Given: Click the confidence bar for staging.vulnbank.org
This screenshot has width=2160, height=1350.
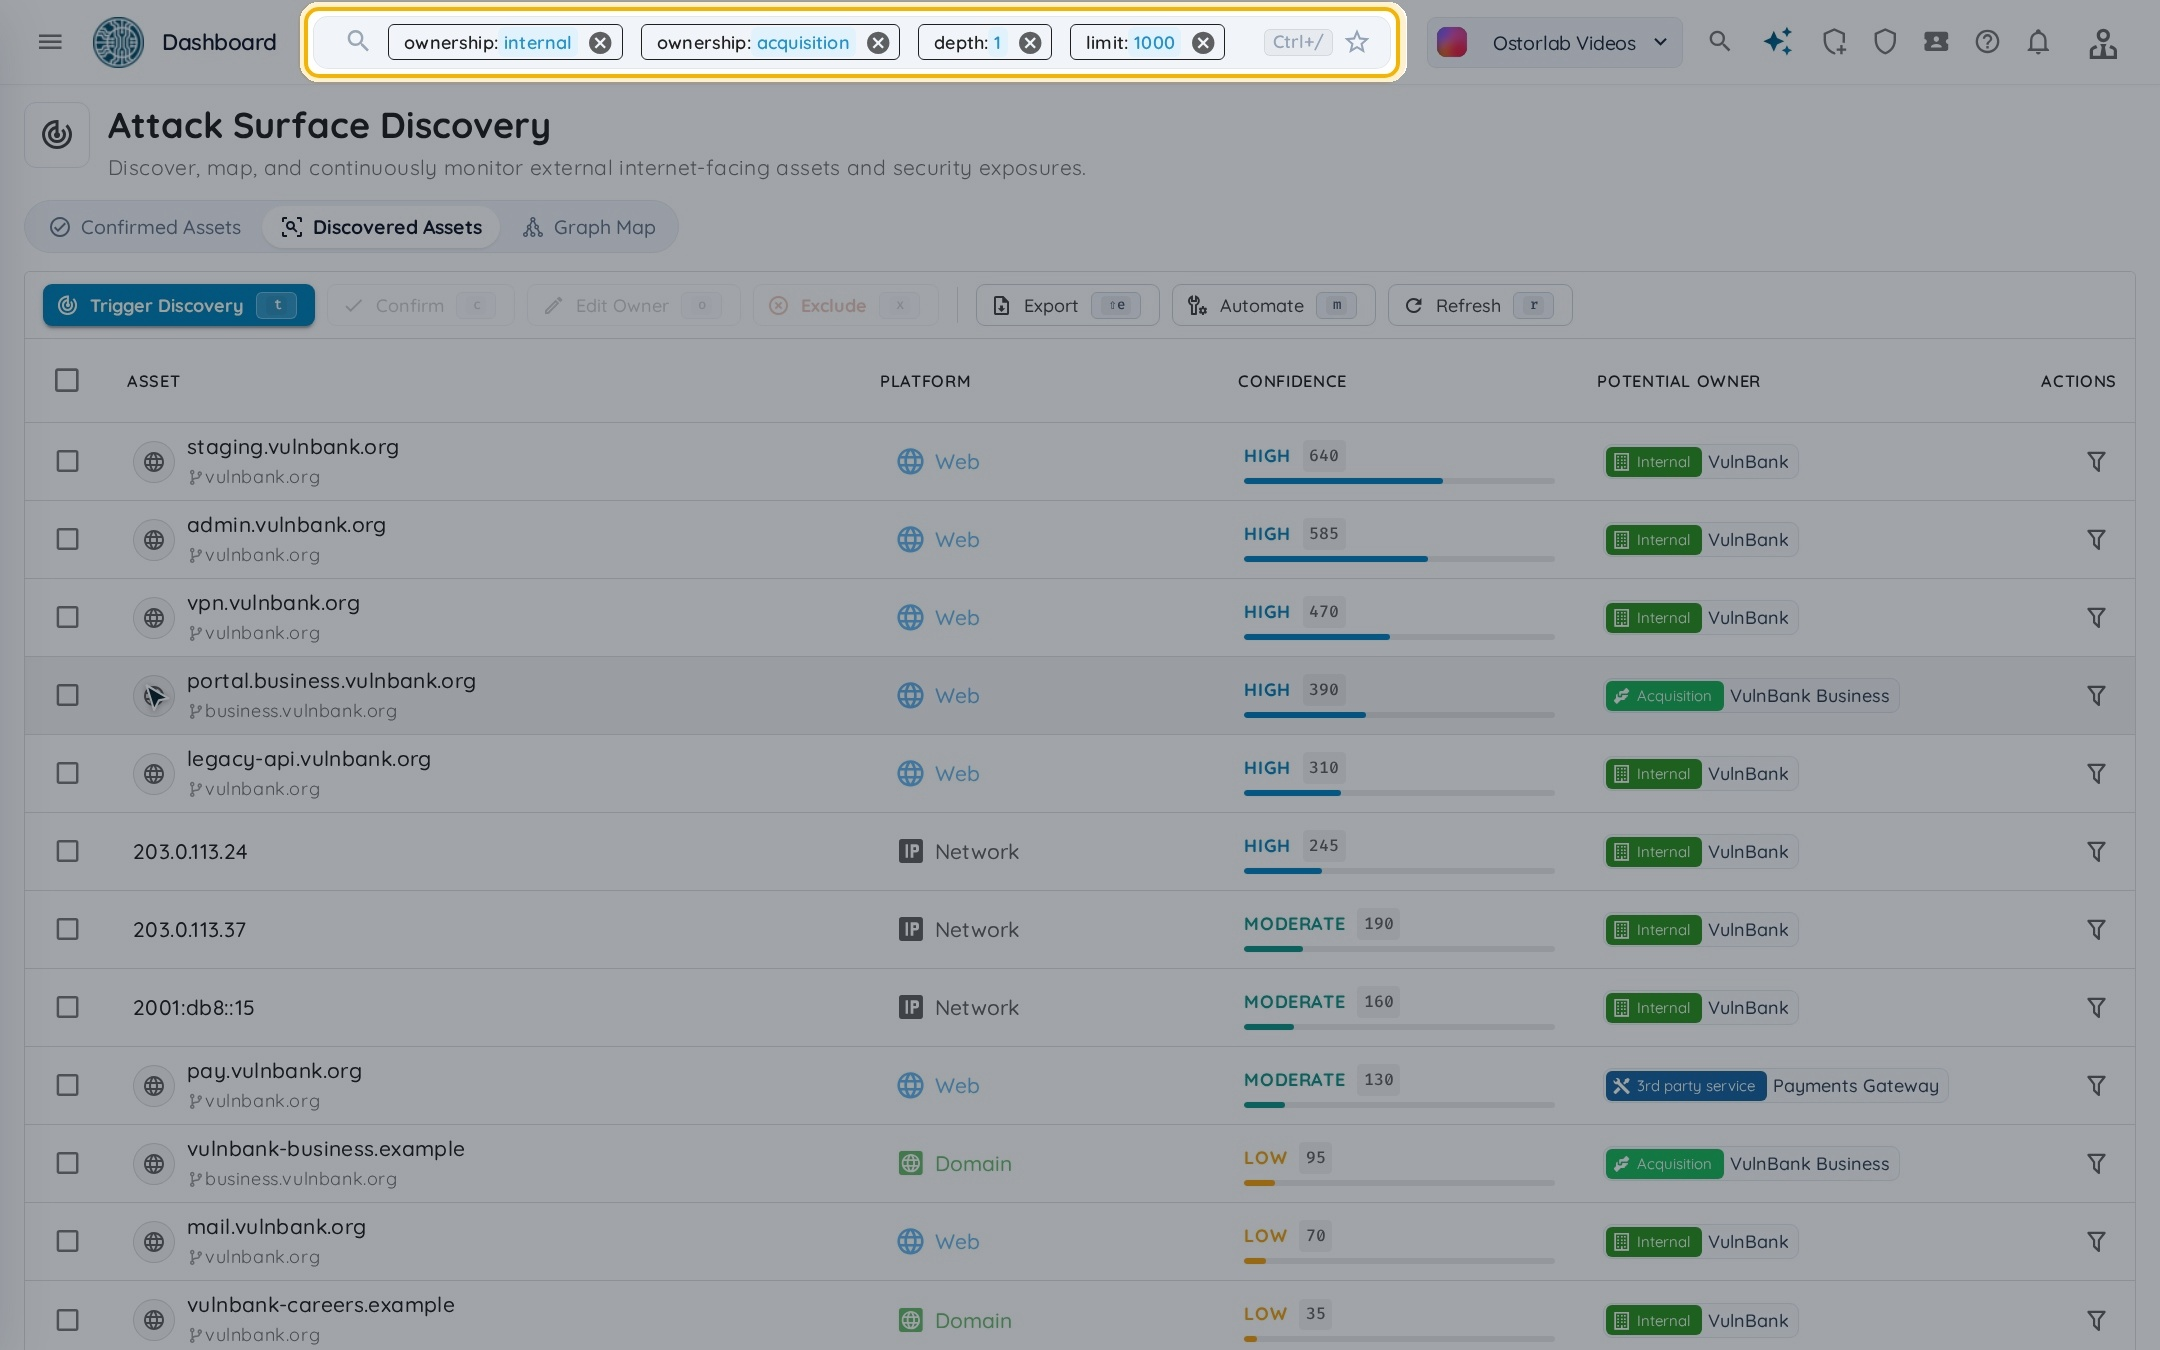Looking at the screenshot, I should pyautogui.click(x=1399, y=481).
